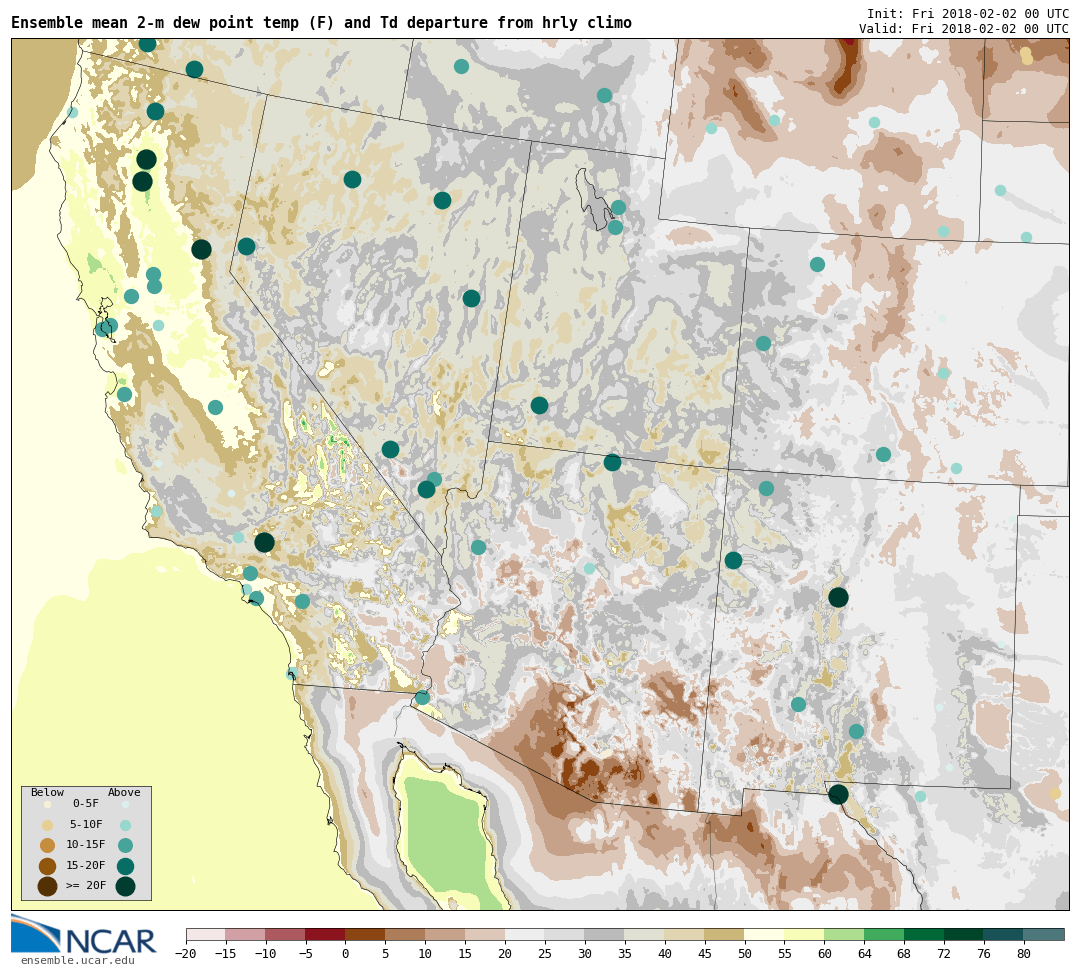Click the Above 5-10F light teal legend dot
The image size is (1080, 973).
tap(125, 825)
